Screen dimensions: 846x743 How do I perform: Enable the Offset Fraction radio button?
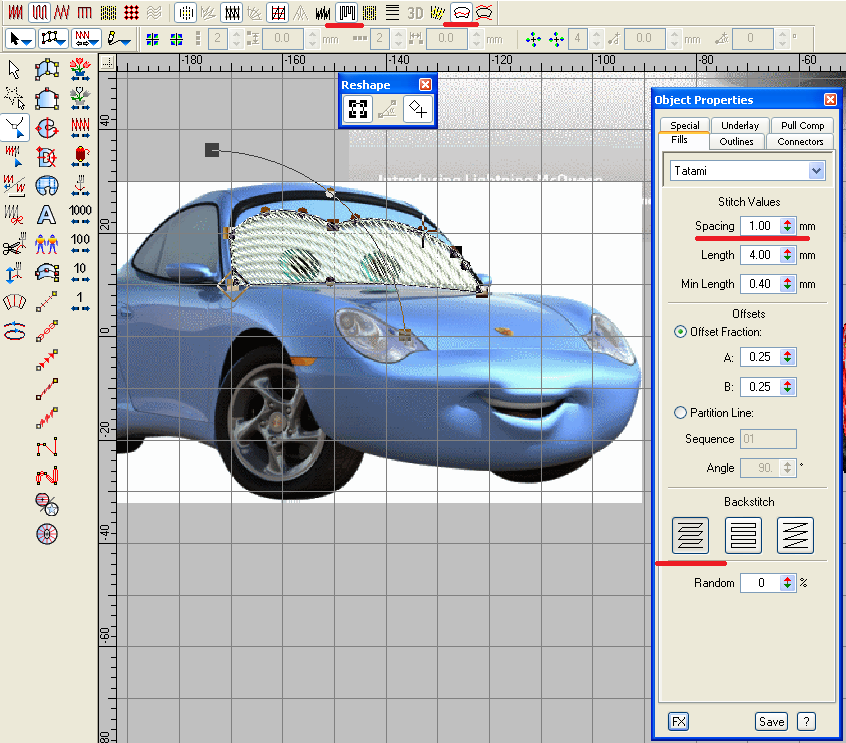[x=681, y=332]
